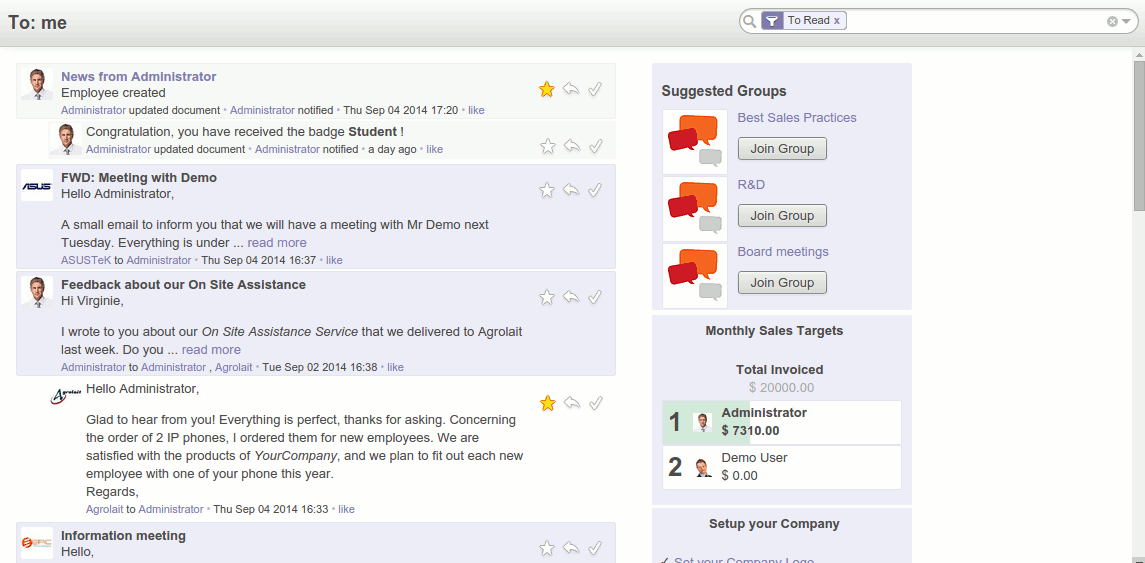Viewport: 1145px width, 563px height.
Task: Clear the search box with the x icon
Action: pos(1112,21)
